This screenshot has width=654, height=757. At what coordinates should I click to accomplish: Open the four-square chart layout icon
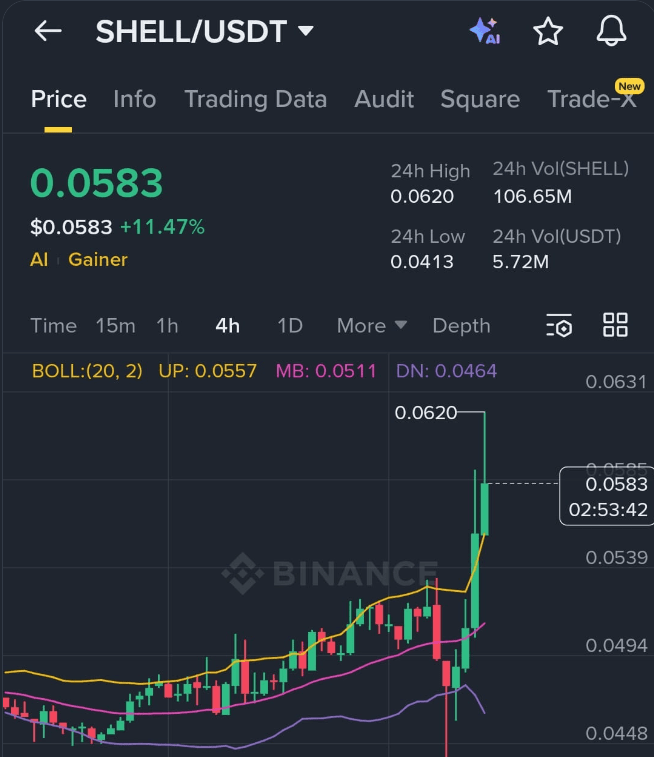pyautogui.click(x=615, y=325)
